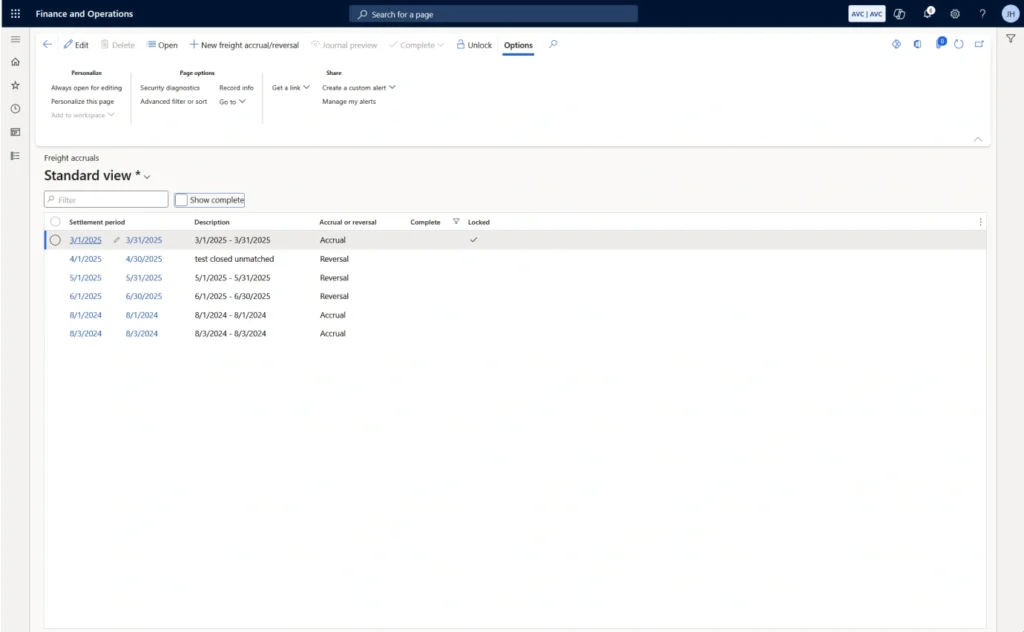The width and height of the screenshot is (1024, 632).
Task: Open the Modules list icon in the sidebar
Action: (x=15, y=155)
